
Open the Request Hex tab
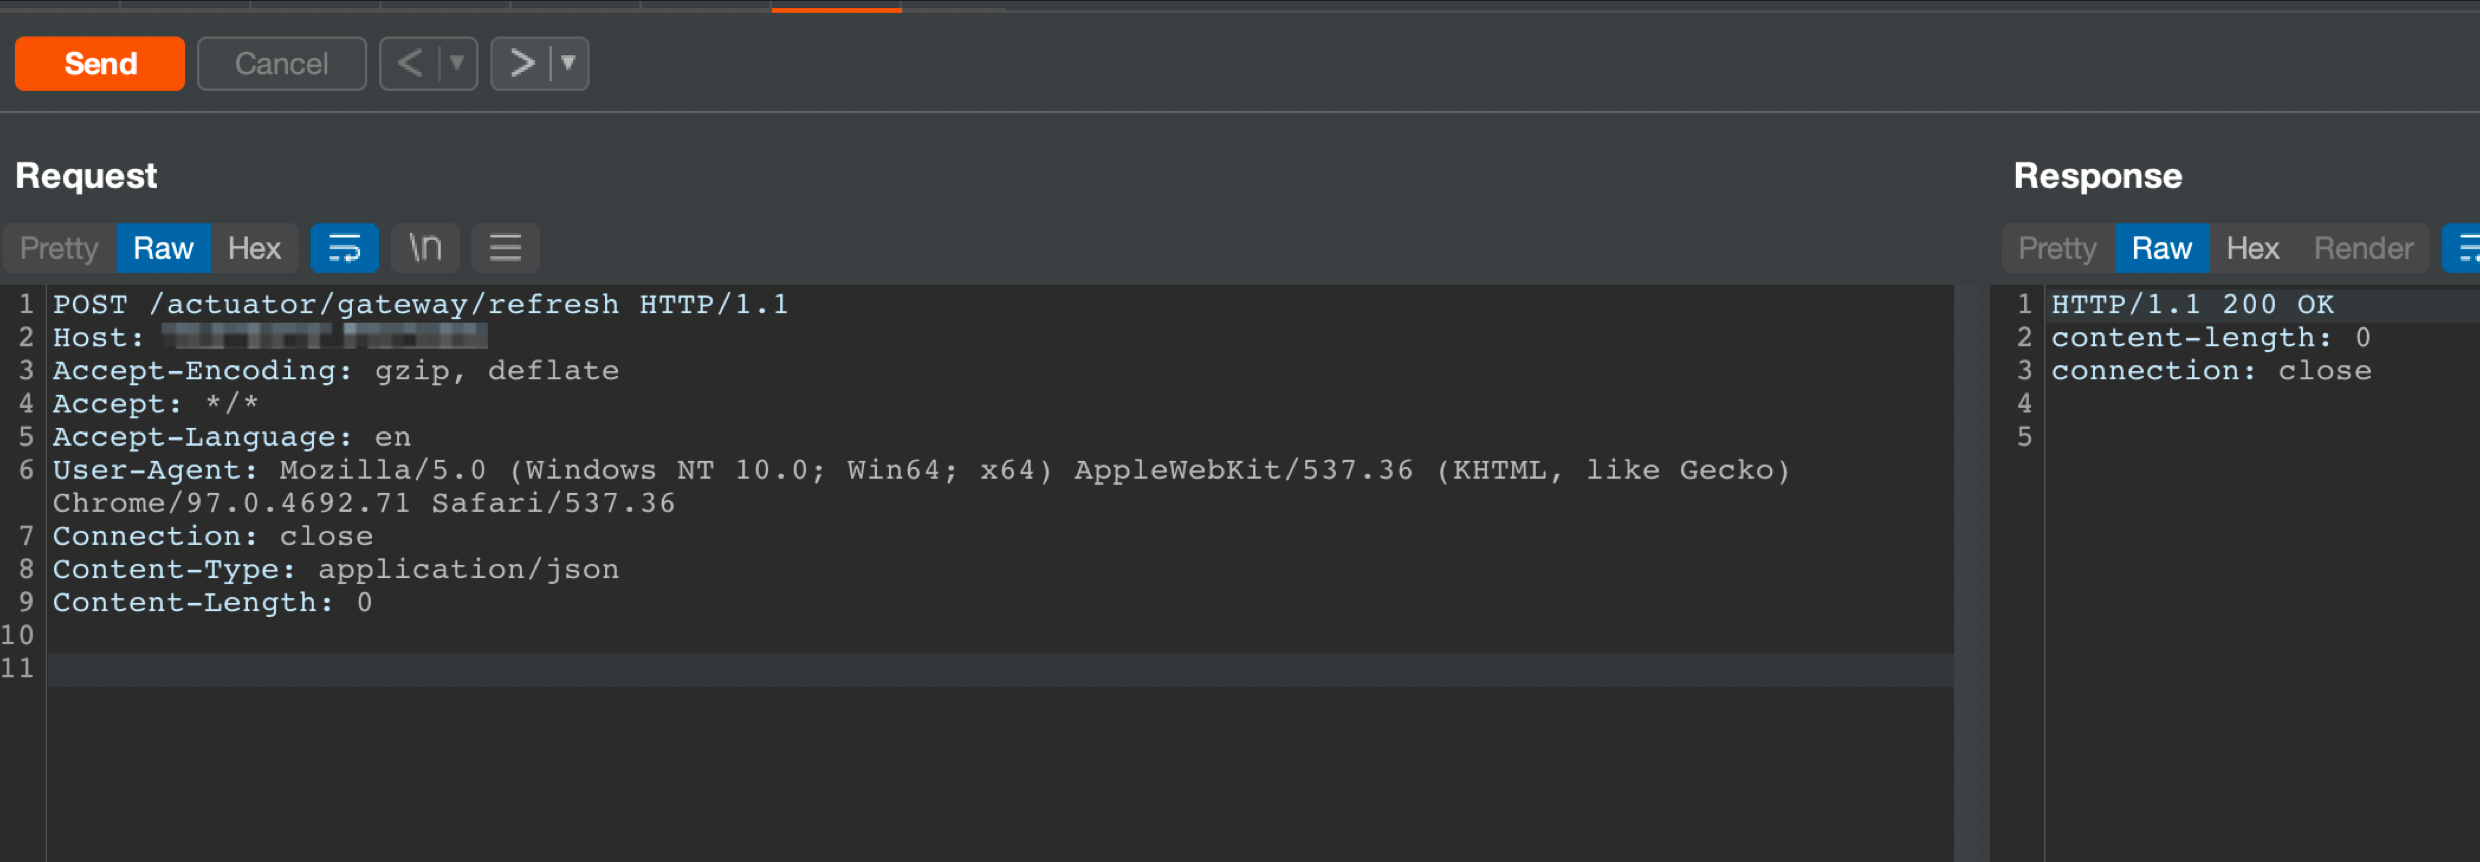point(254,248)
